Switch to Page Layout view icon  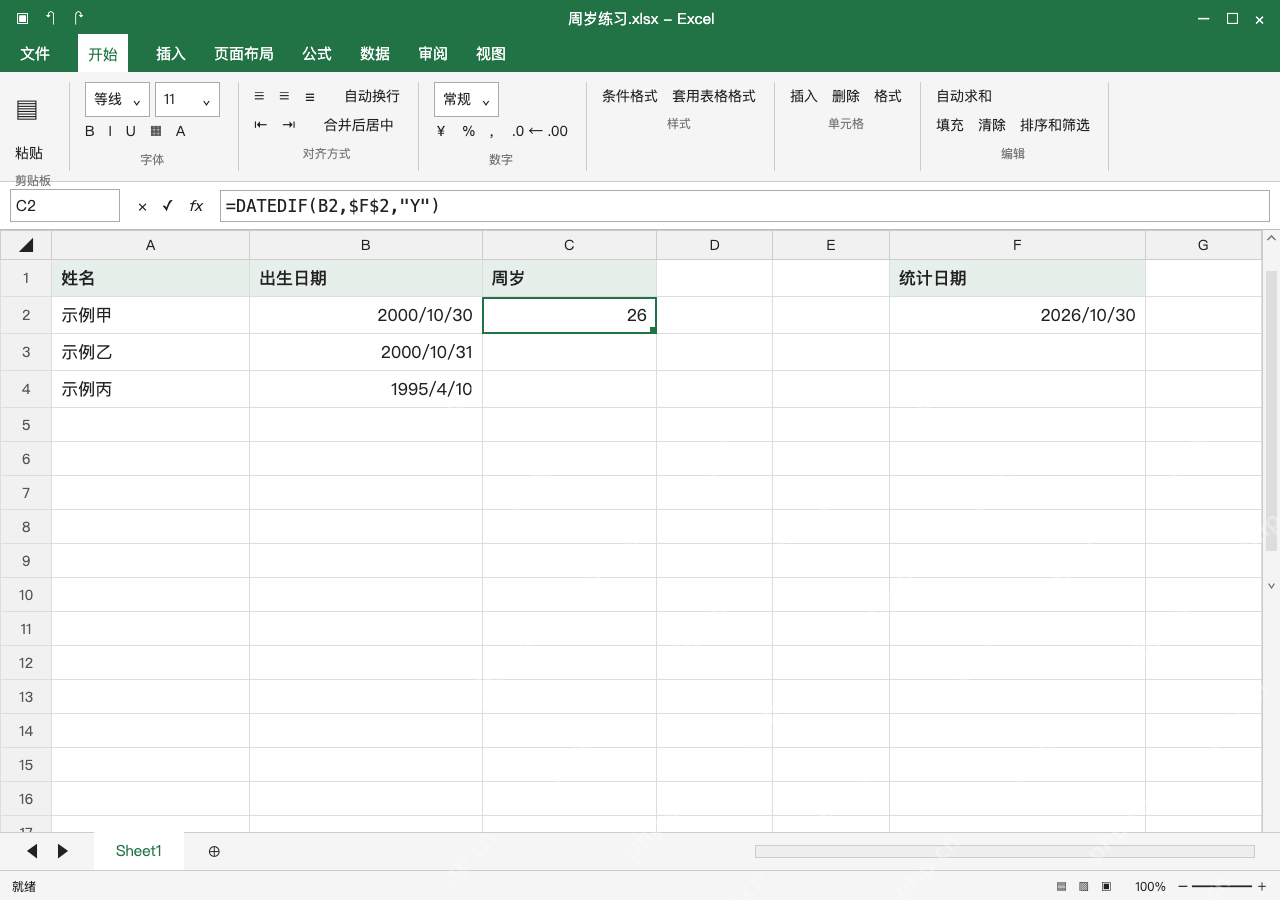pyautogui.click(x=1083, y=887)
